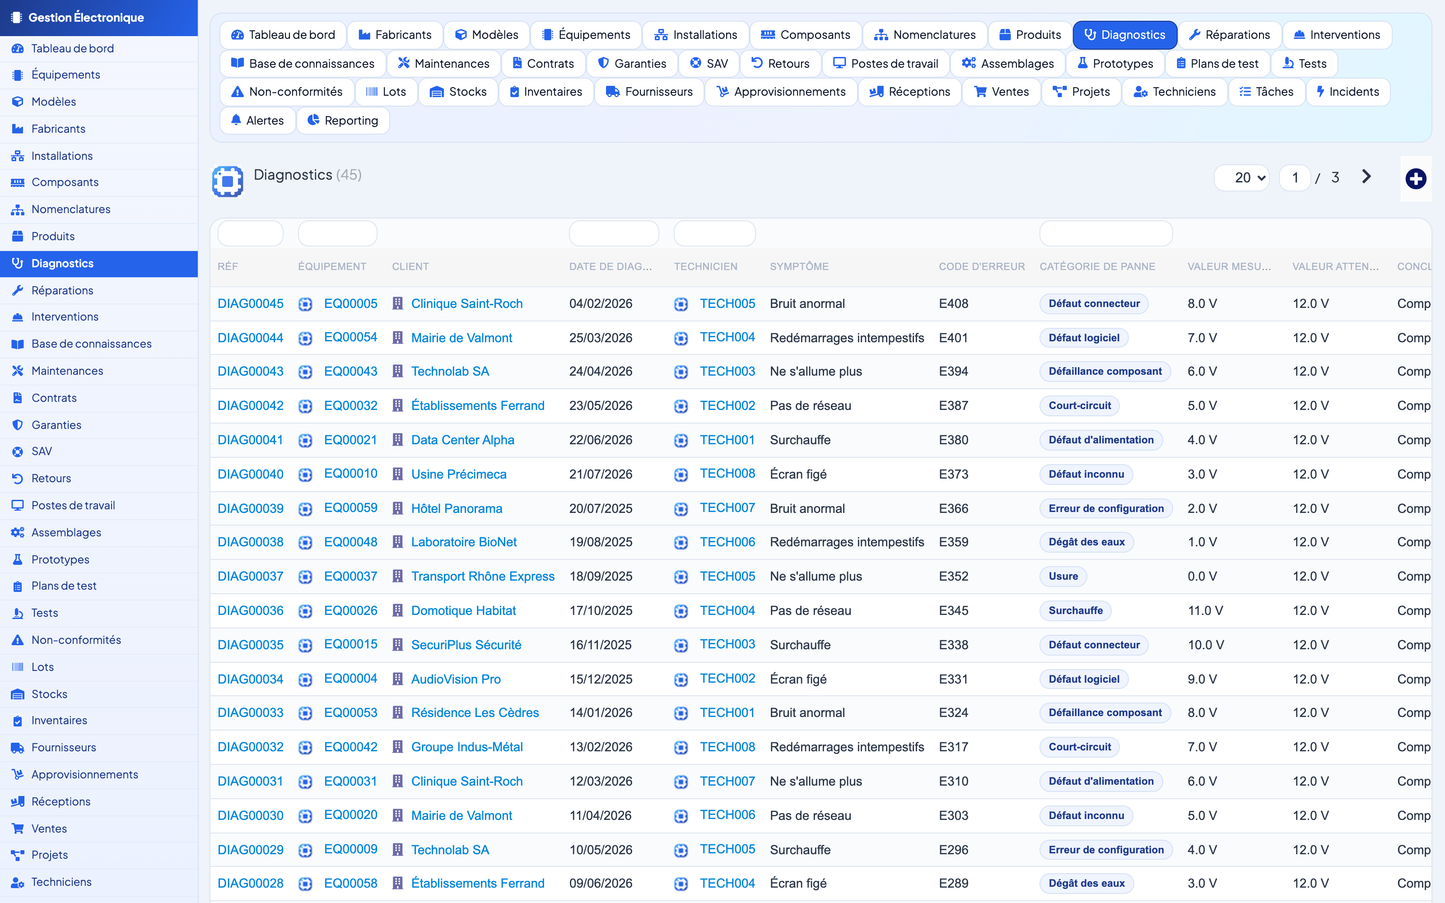
Task: Click the Usure category badge in DIAG00037 row
Action: [x=1063, y=577]
